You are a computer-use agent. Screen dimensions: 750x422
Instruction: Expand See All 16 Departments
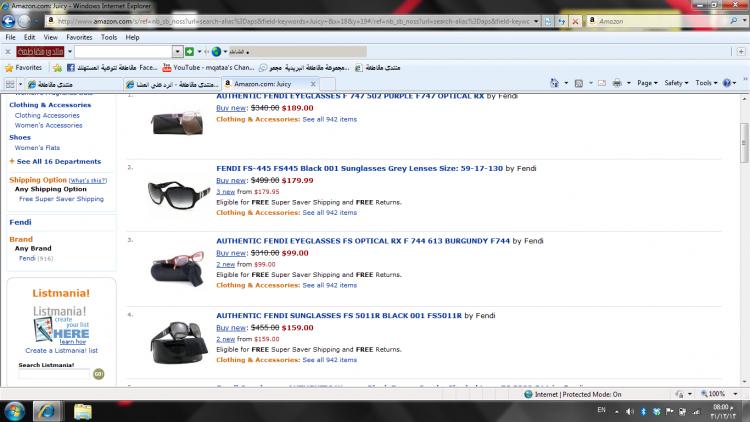(57, 161)
